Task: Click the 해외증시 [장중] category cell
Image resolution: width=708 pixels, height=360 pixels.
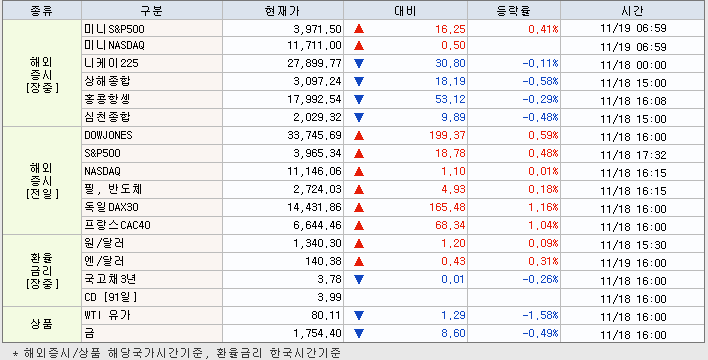Action: pos(42,73)
